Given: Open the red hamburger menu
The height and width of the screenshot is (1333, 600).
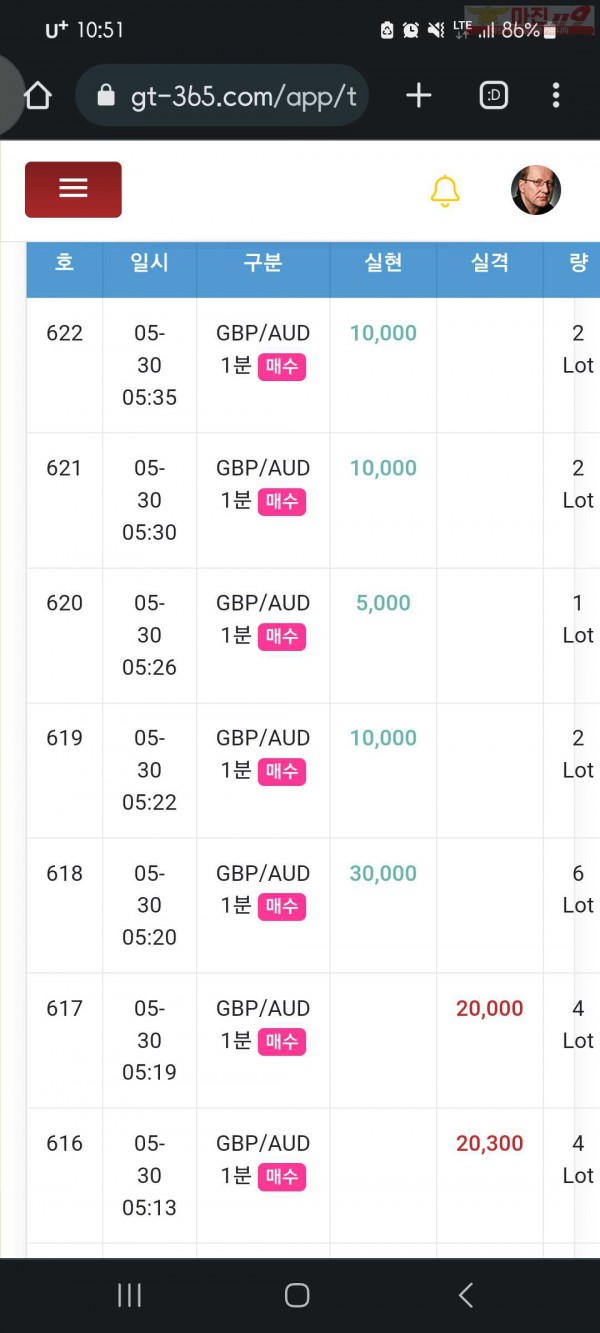Looking at the screenshot, I should click(73, 189).
